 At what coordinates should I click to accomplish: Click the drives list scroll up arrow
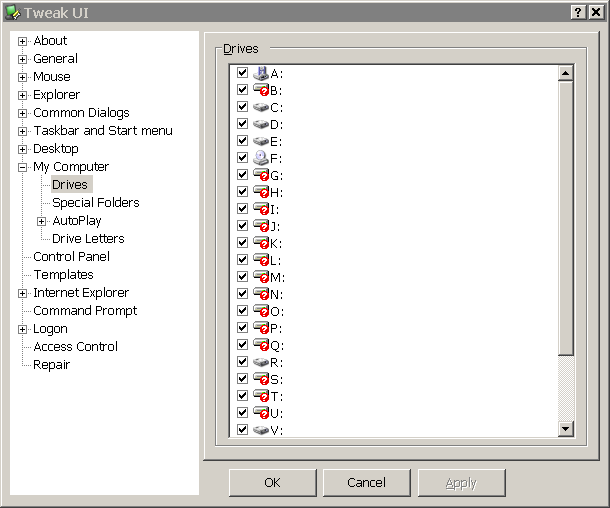tap(565, 73)
